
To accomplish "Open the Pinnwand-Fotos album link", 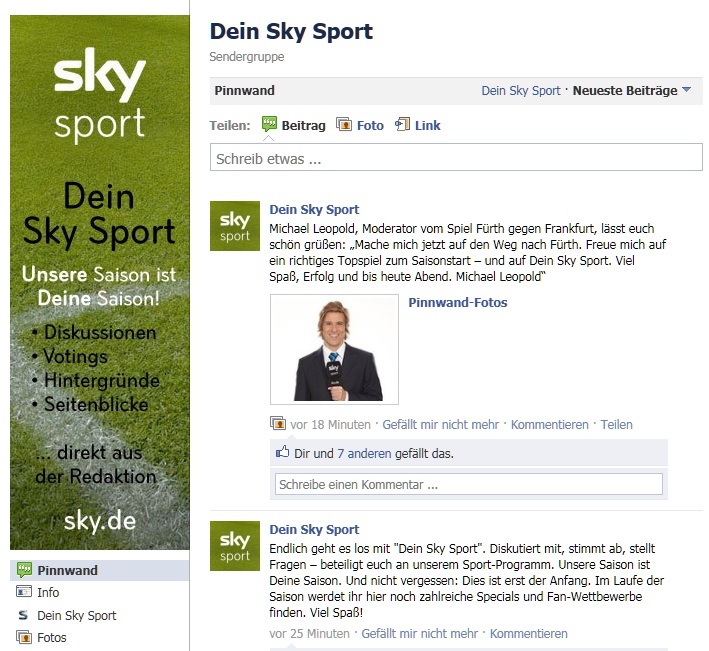I will click(x=458, y=302).
